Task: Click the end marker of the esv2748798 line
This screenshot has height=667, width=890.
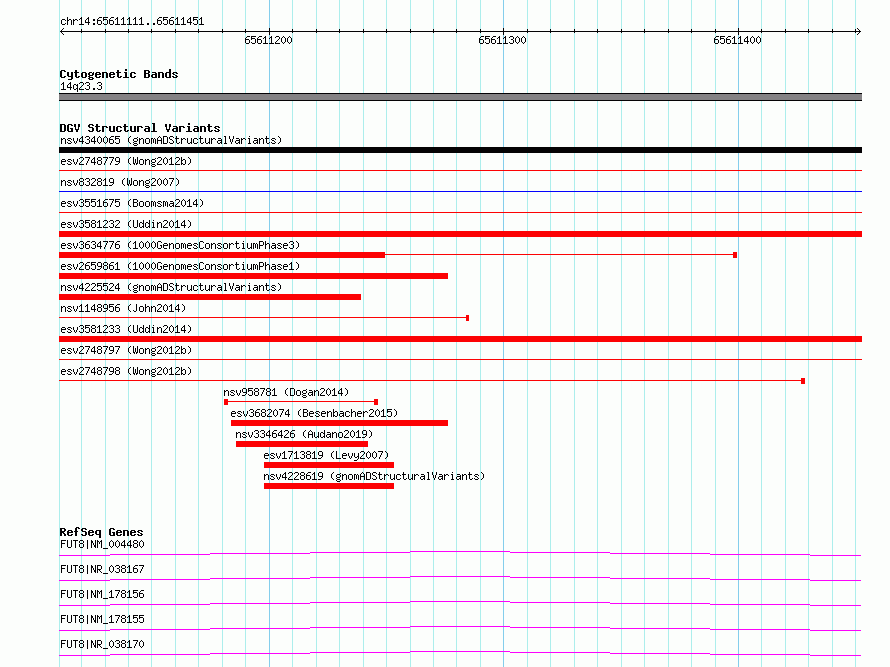Action: [x=803, y=381]
